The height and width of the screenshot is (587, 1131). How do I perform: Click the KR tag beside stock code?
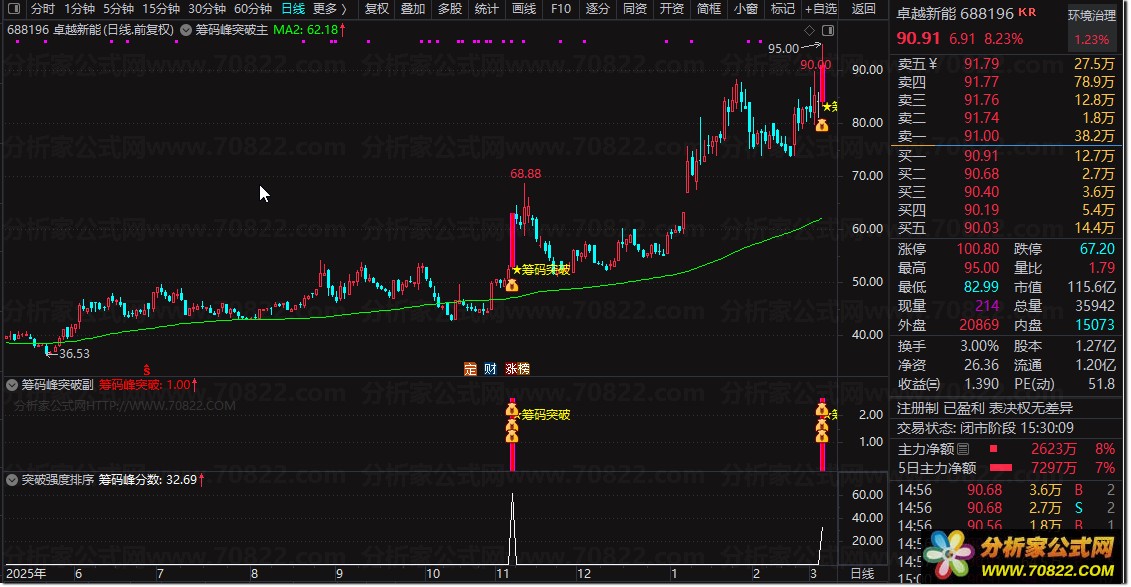click(1028, 12)
